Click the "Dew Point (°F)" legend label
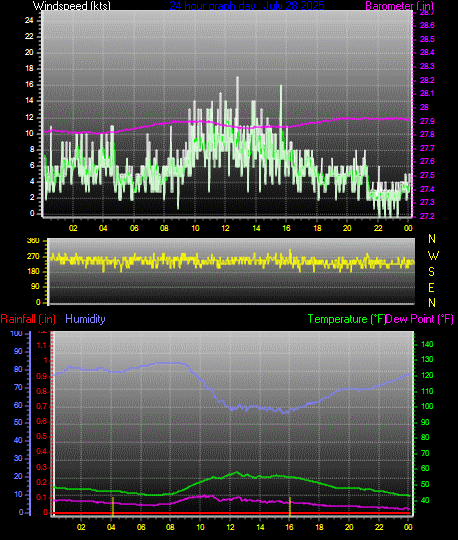 (x=419, y=319)
